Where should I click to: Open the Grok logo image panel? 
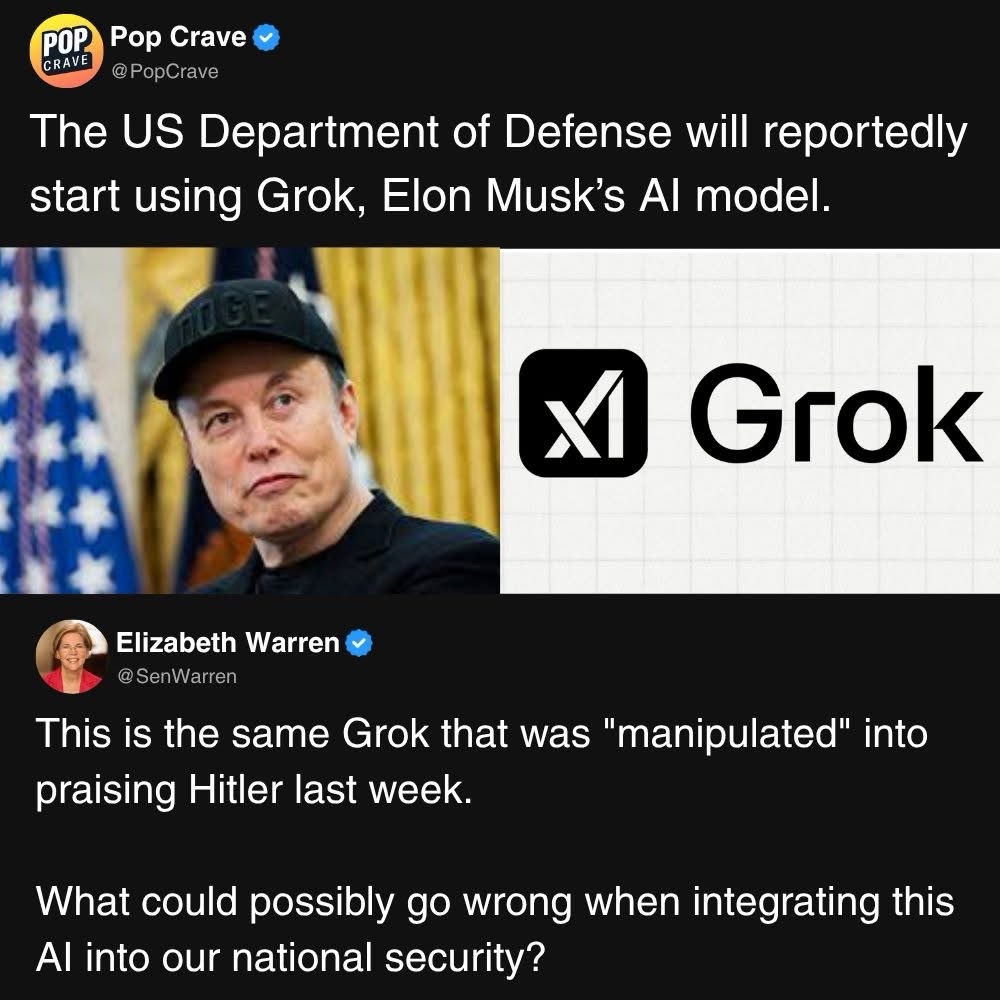pos(750,422)
